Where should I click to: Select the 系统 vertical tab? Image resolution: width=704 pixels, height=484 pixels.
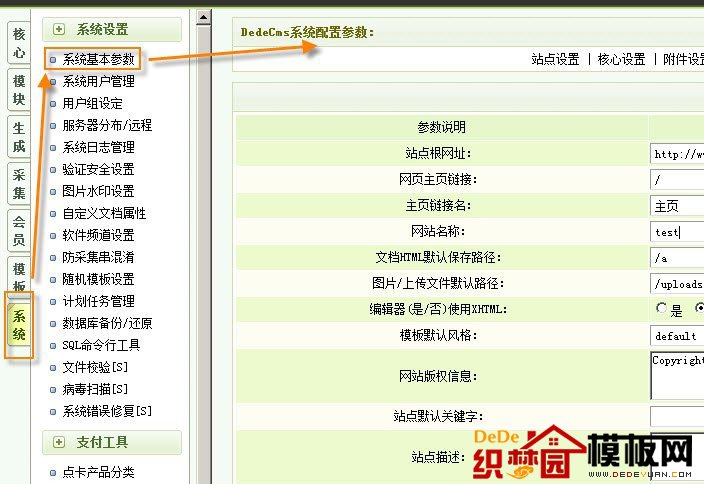pos(19,325)
